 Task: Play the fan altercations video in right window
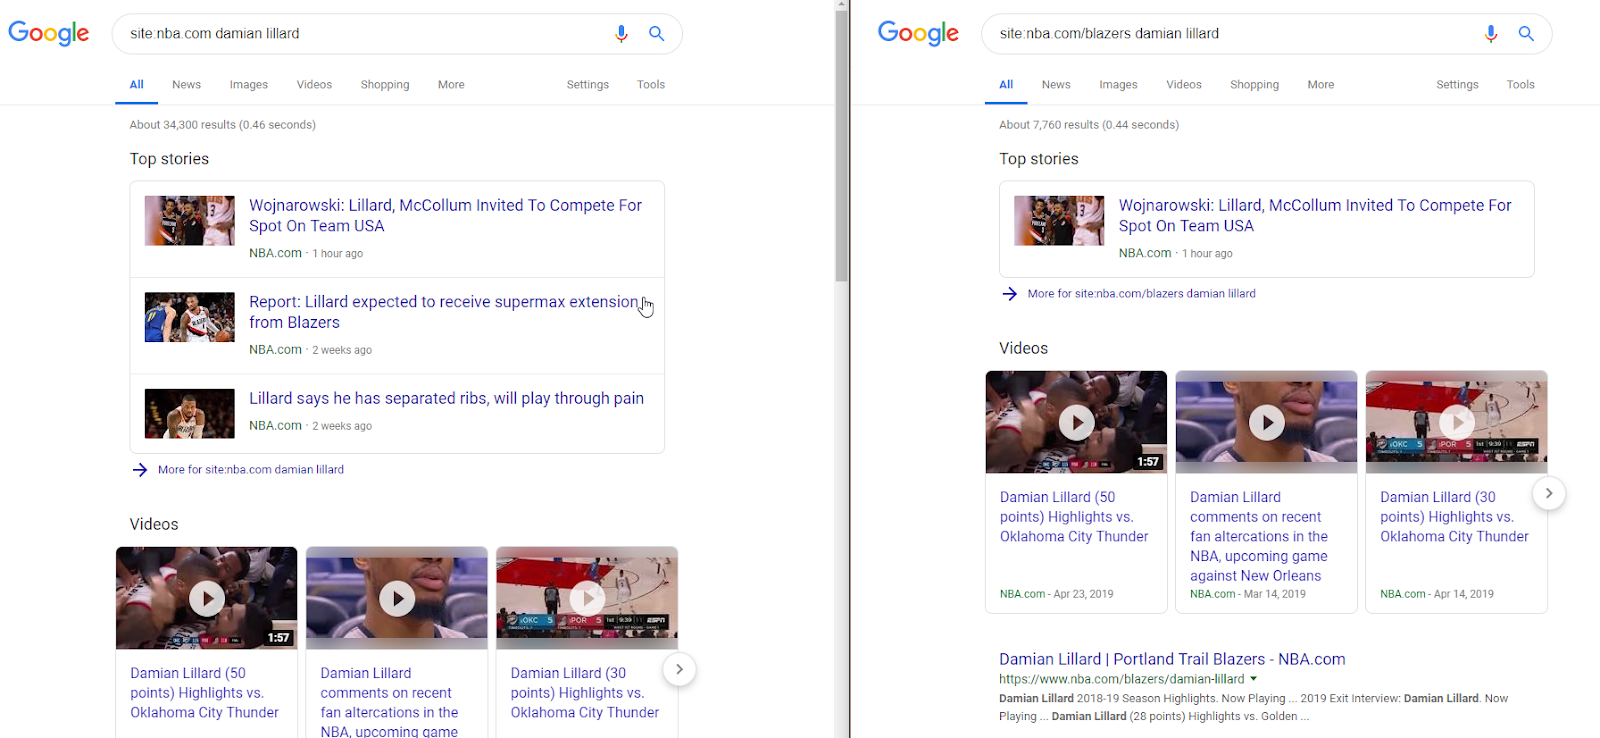[1267, 422]
